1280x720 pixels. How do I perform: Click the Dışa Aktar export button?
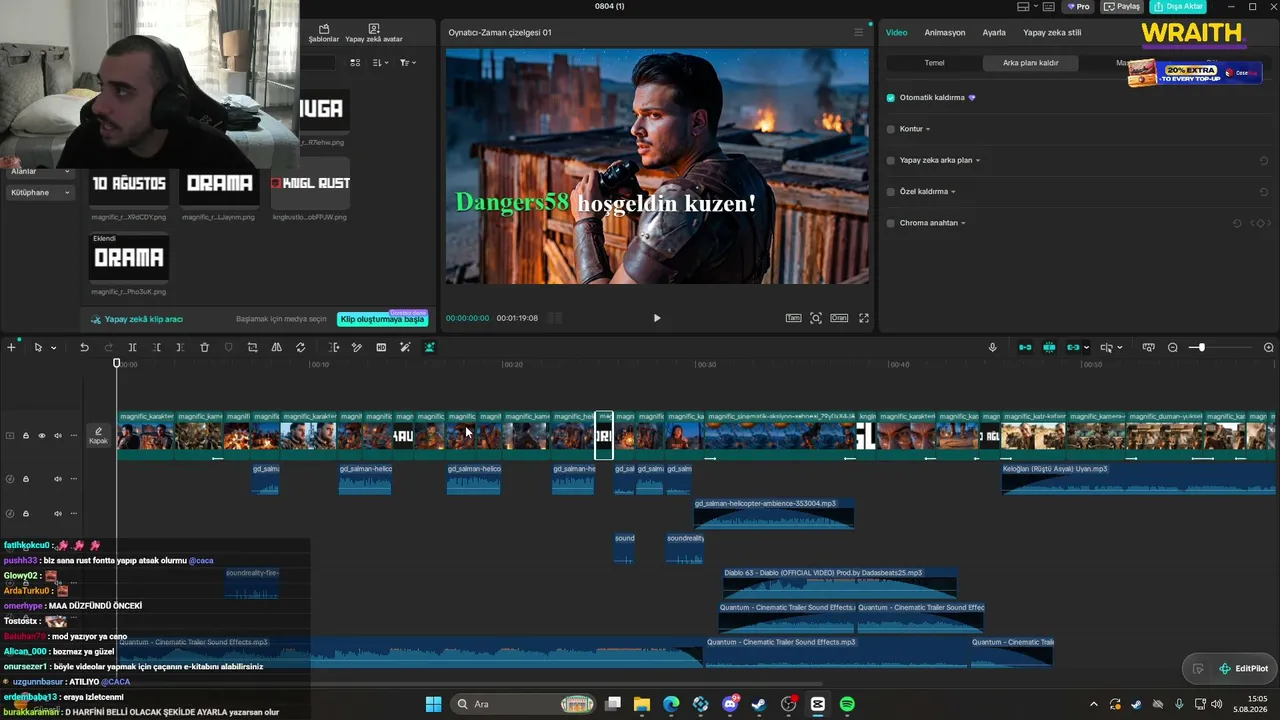[x=1177, y=6]
